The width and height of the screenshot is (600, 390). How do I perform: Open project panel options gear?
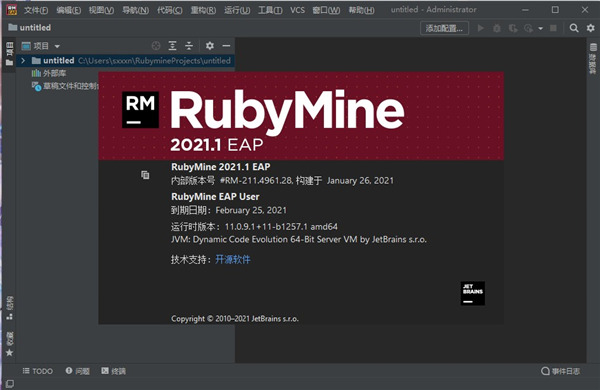click(x=210, y=46)
